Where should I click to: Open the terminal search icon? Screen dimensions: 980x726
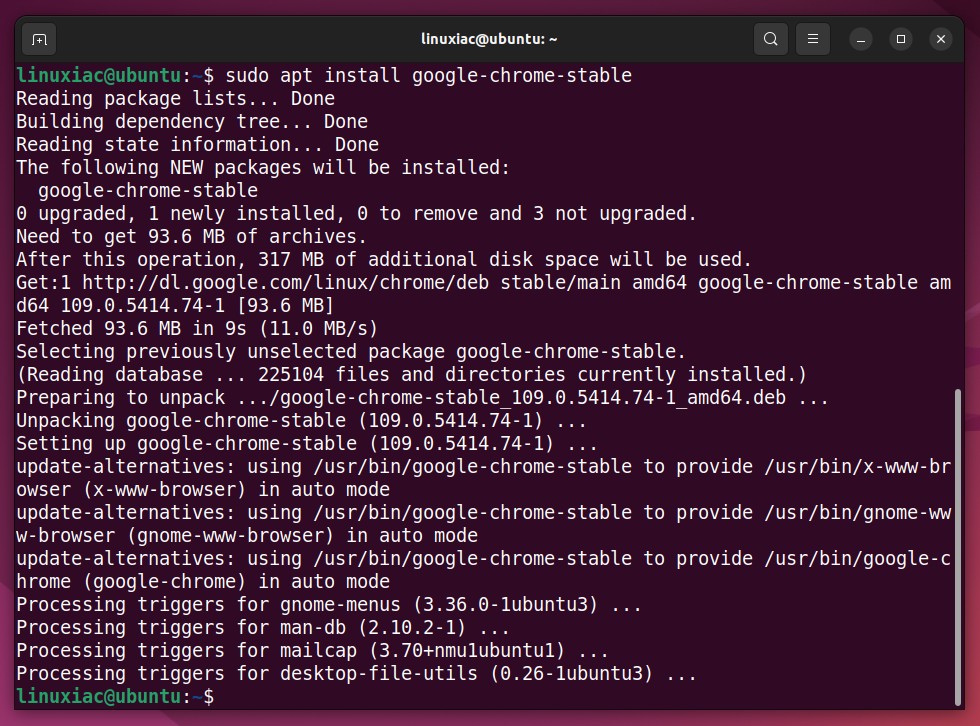771,39
